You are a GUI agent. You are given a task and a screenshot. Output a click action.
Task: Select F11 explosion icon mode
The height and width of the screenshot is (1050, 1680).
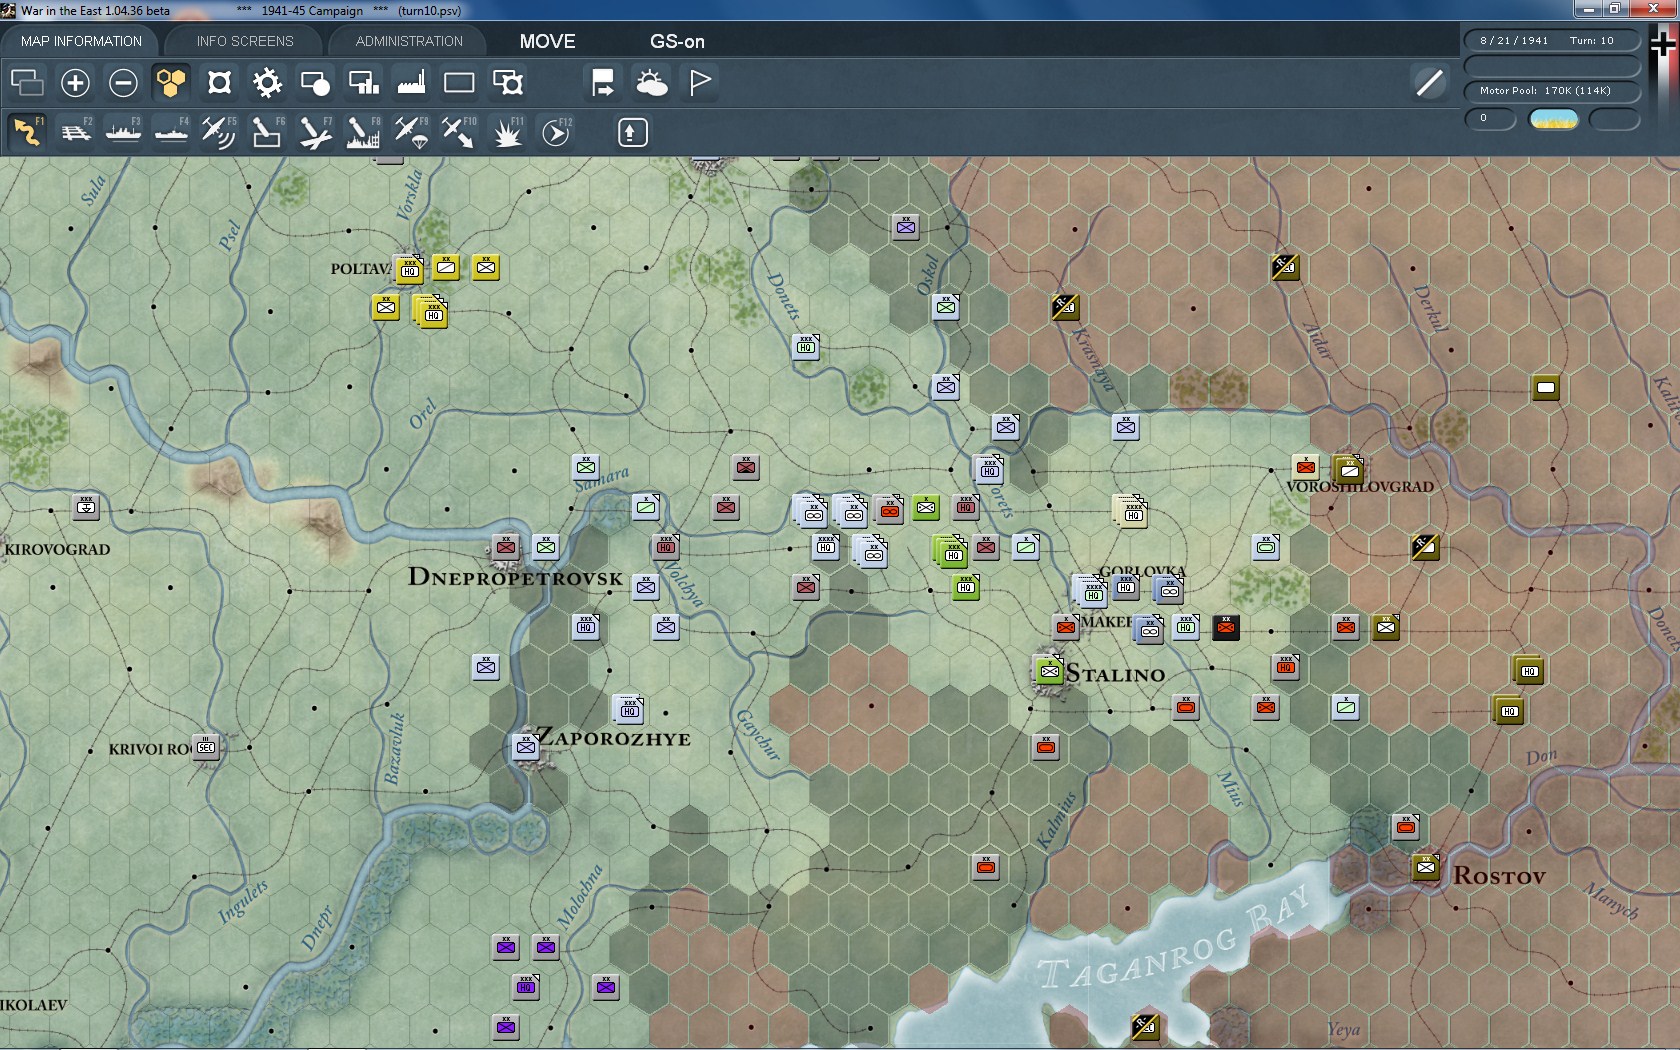(508, 132)
